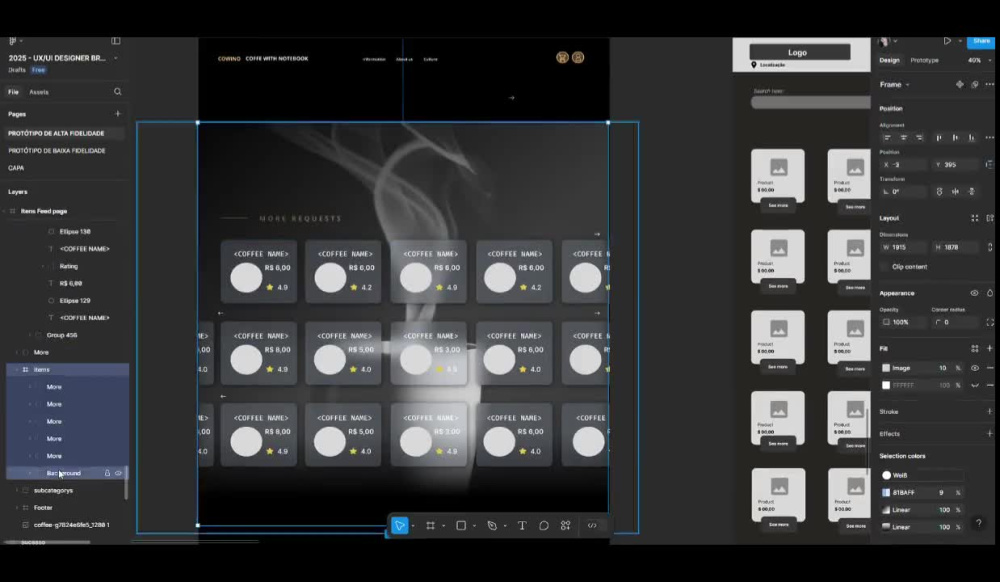Click flip horizontal icon in Transform
Image resolution: width=1000 pixels, height=582 pixels.
955,191
